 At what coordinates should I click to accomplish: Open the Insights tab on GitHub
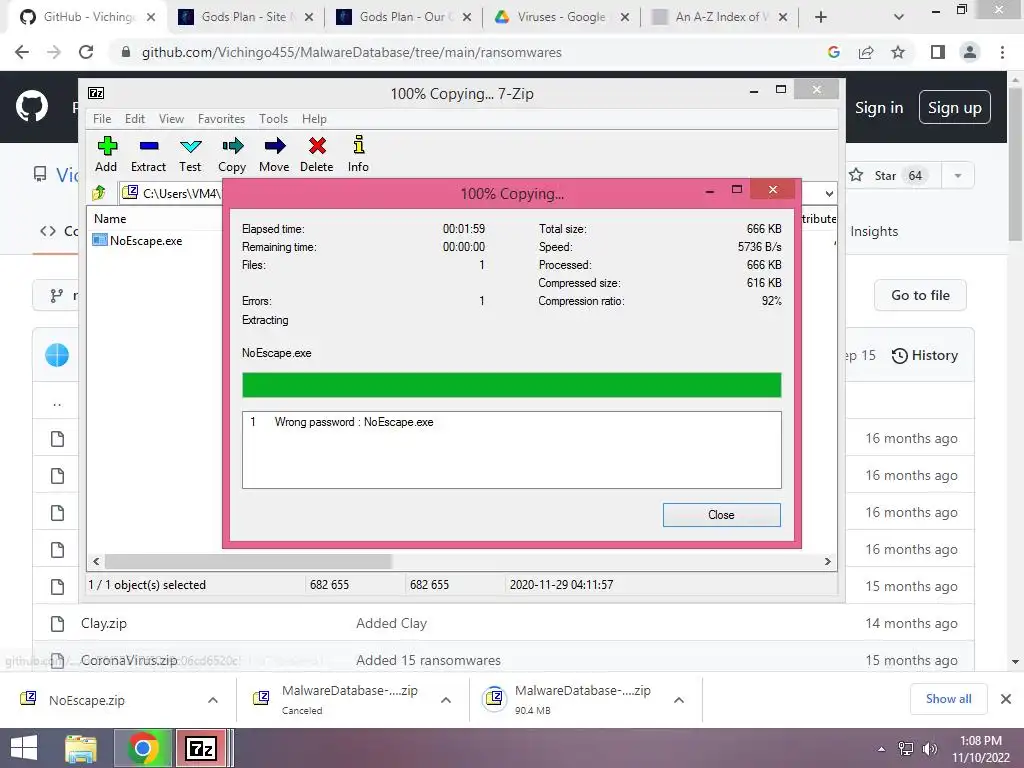click(x=874, y=231)
